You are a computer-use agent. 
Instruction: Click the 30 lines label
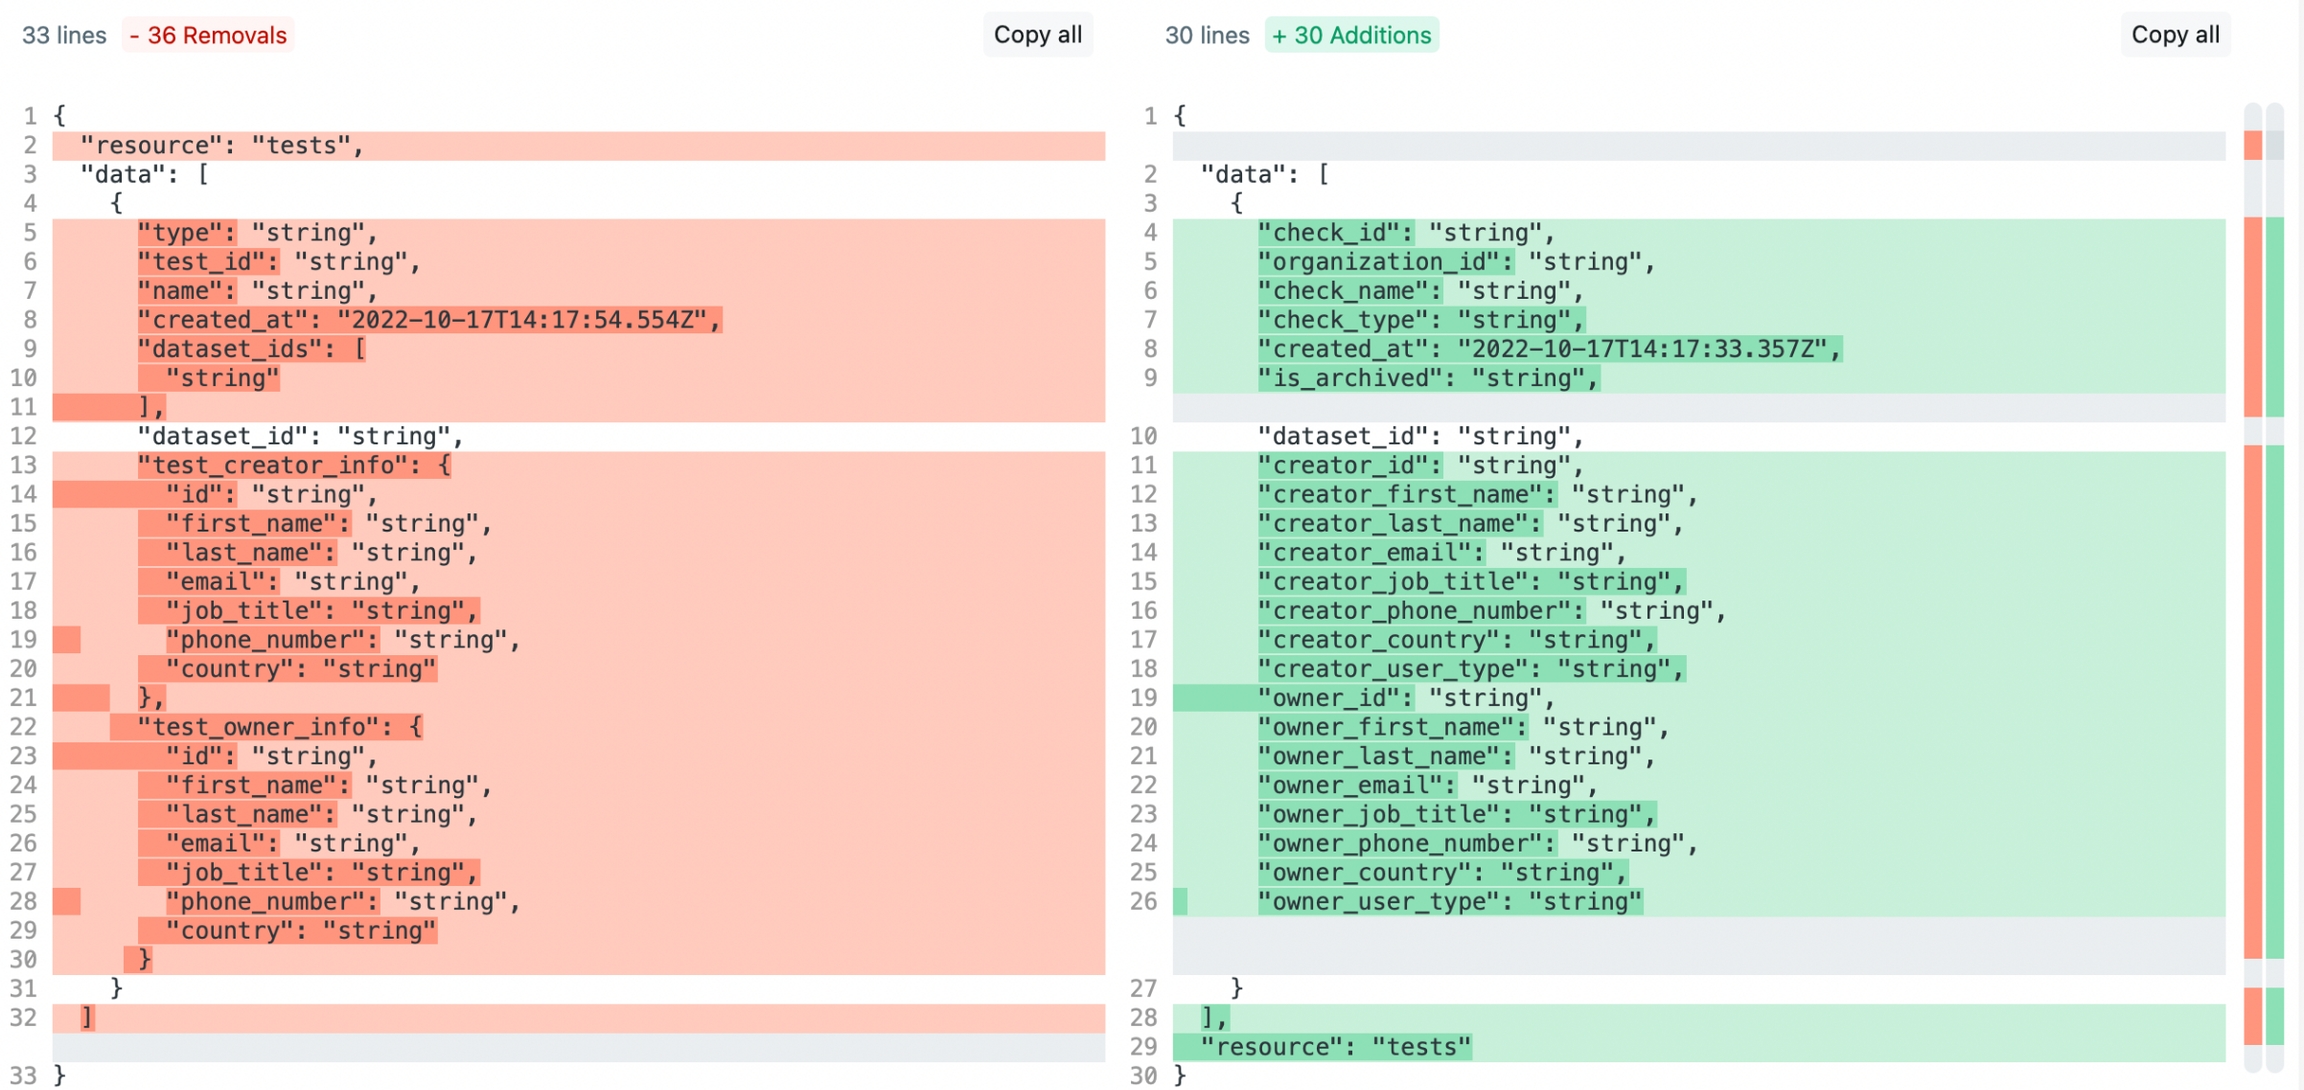(x=1206, y=35)
